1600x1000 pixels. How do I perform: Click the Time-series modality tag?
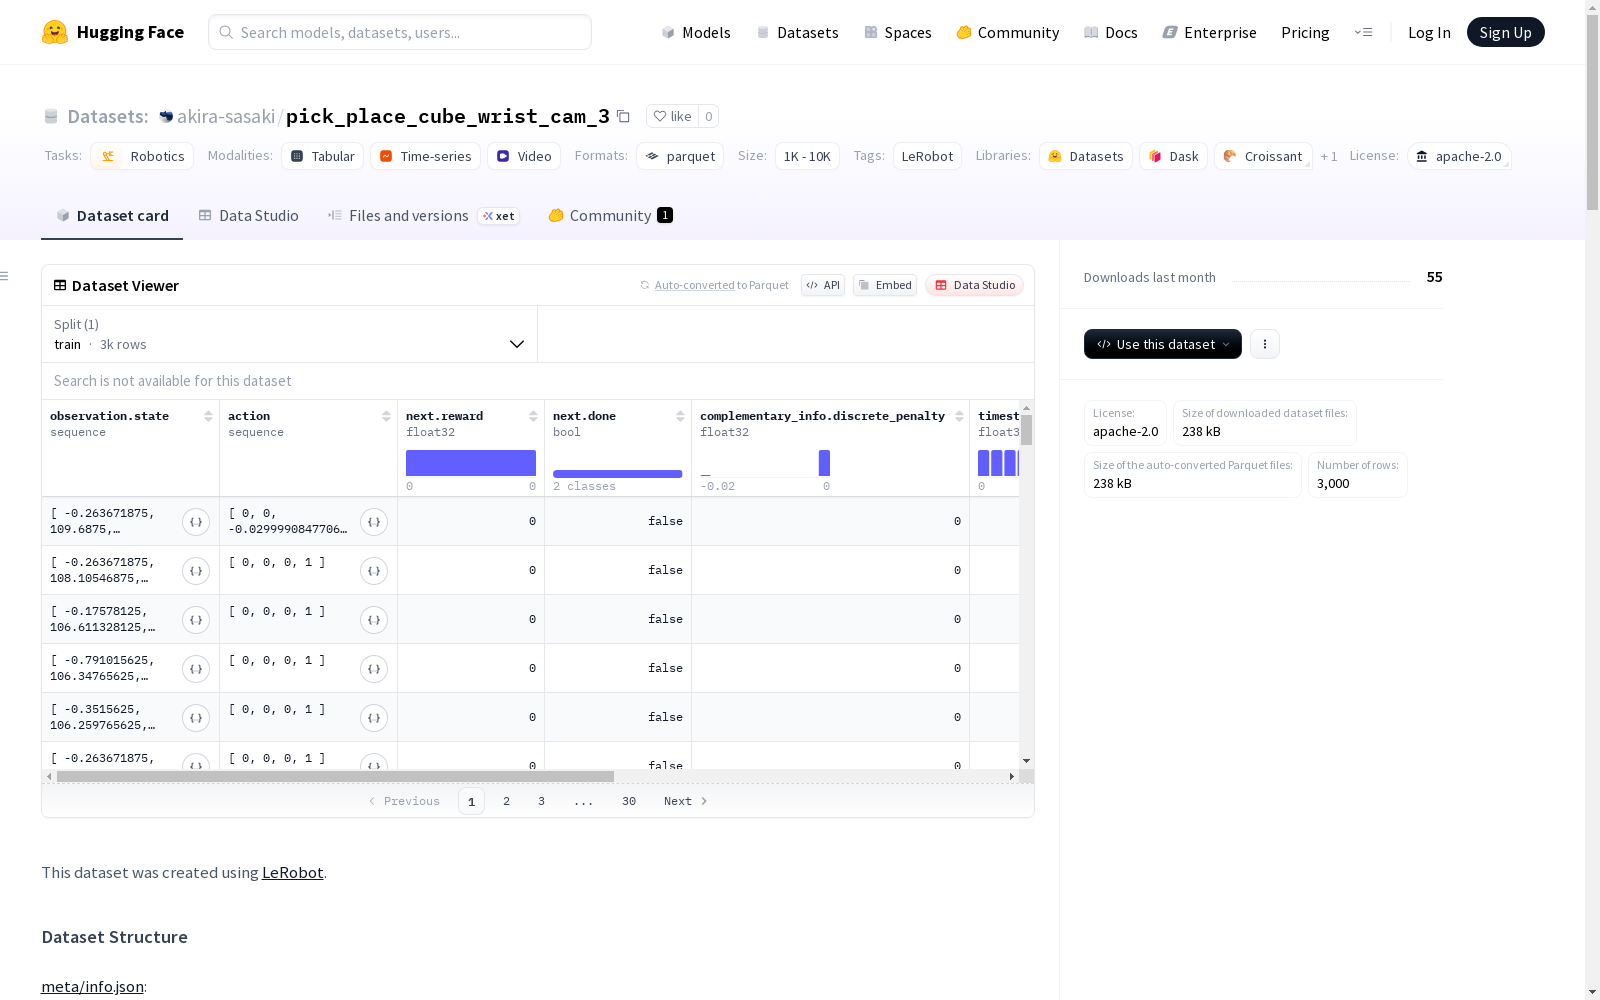[x=425, y=156]
